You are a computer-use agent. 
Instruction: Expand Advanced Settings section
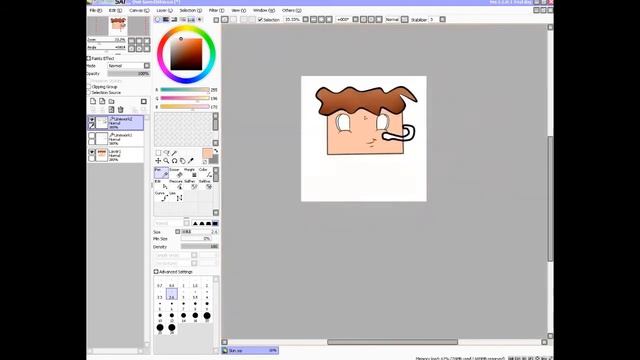pos(156,271)
